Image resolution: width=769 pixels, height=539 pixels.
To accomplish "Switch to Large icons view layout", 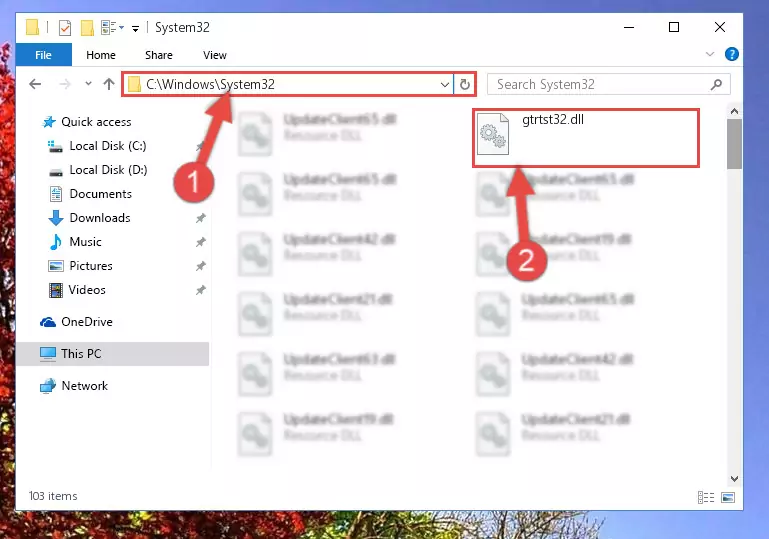I will (x=728, y=497).
